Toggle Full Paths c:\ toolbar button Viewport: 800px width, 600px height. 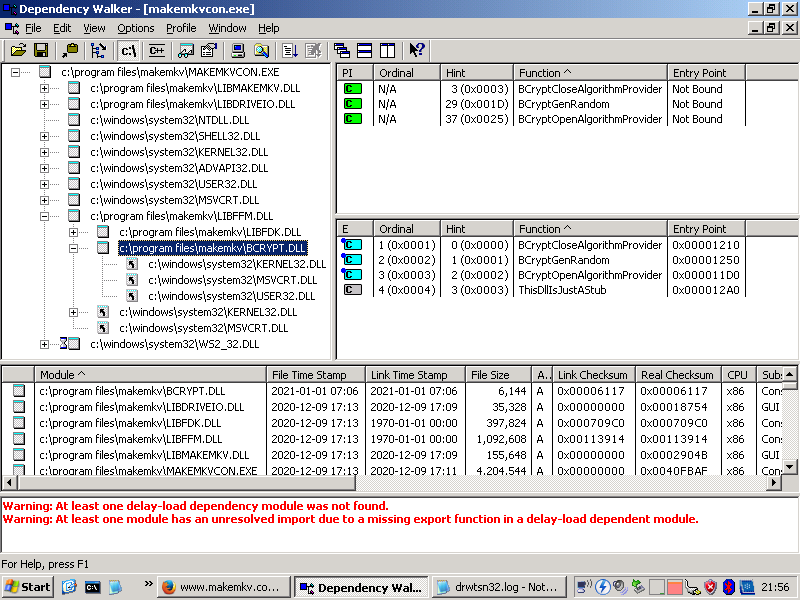pos(128,51)
